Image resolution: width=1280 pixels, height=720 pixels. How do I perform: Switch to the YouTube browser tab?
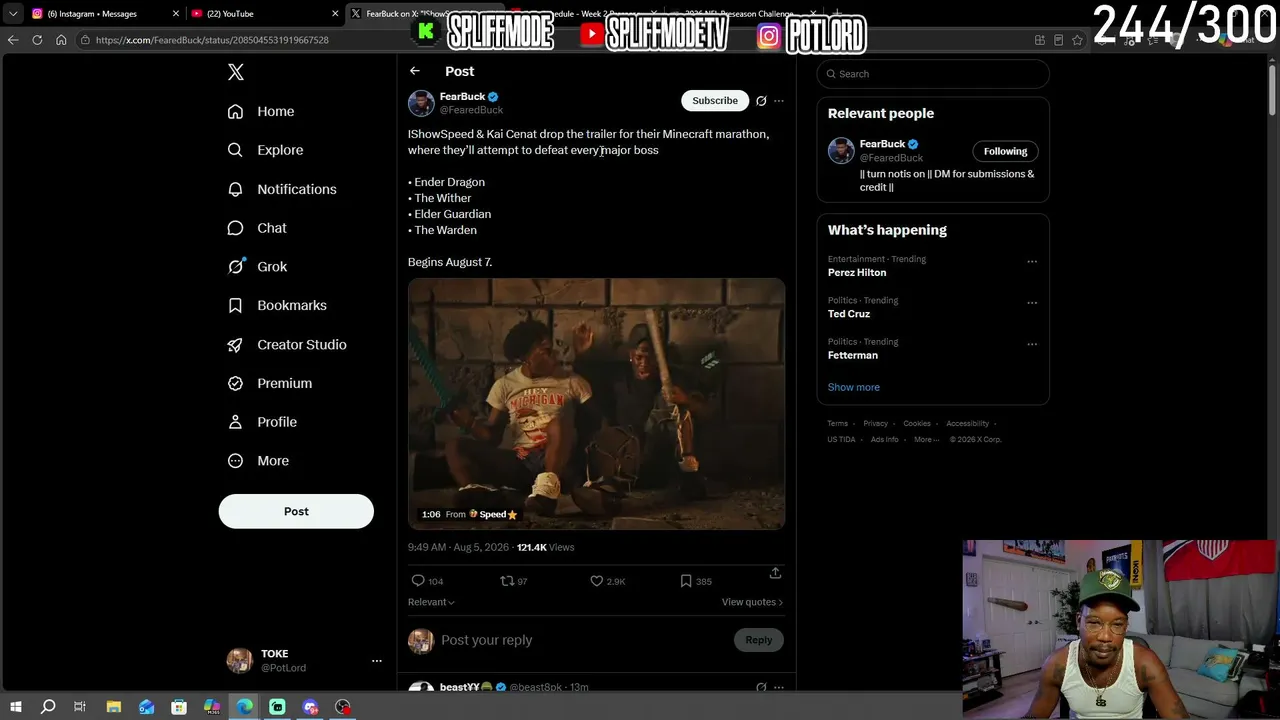262,14
